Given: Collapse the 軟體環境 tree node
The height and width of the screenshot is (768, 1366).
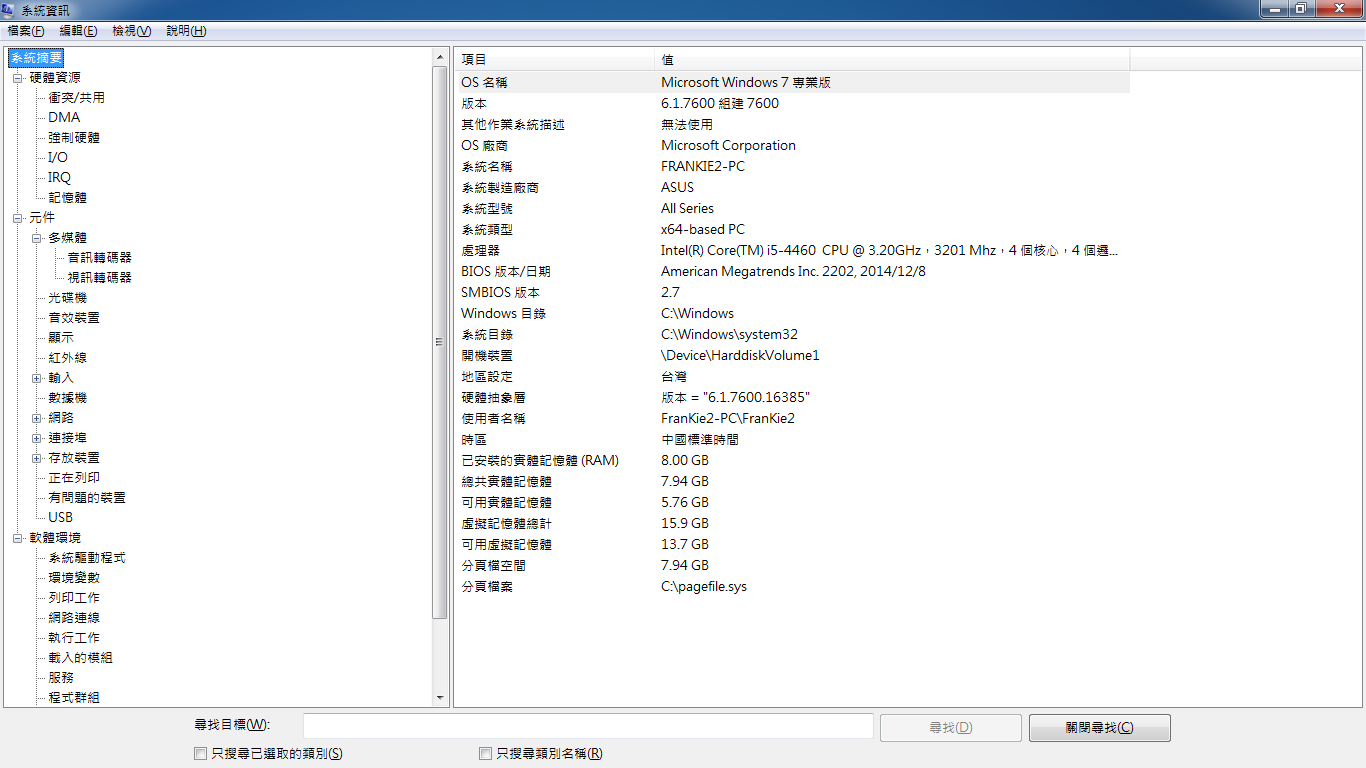Looking at the screenshot, I should [18, 538].
